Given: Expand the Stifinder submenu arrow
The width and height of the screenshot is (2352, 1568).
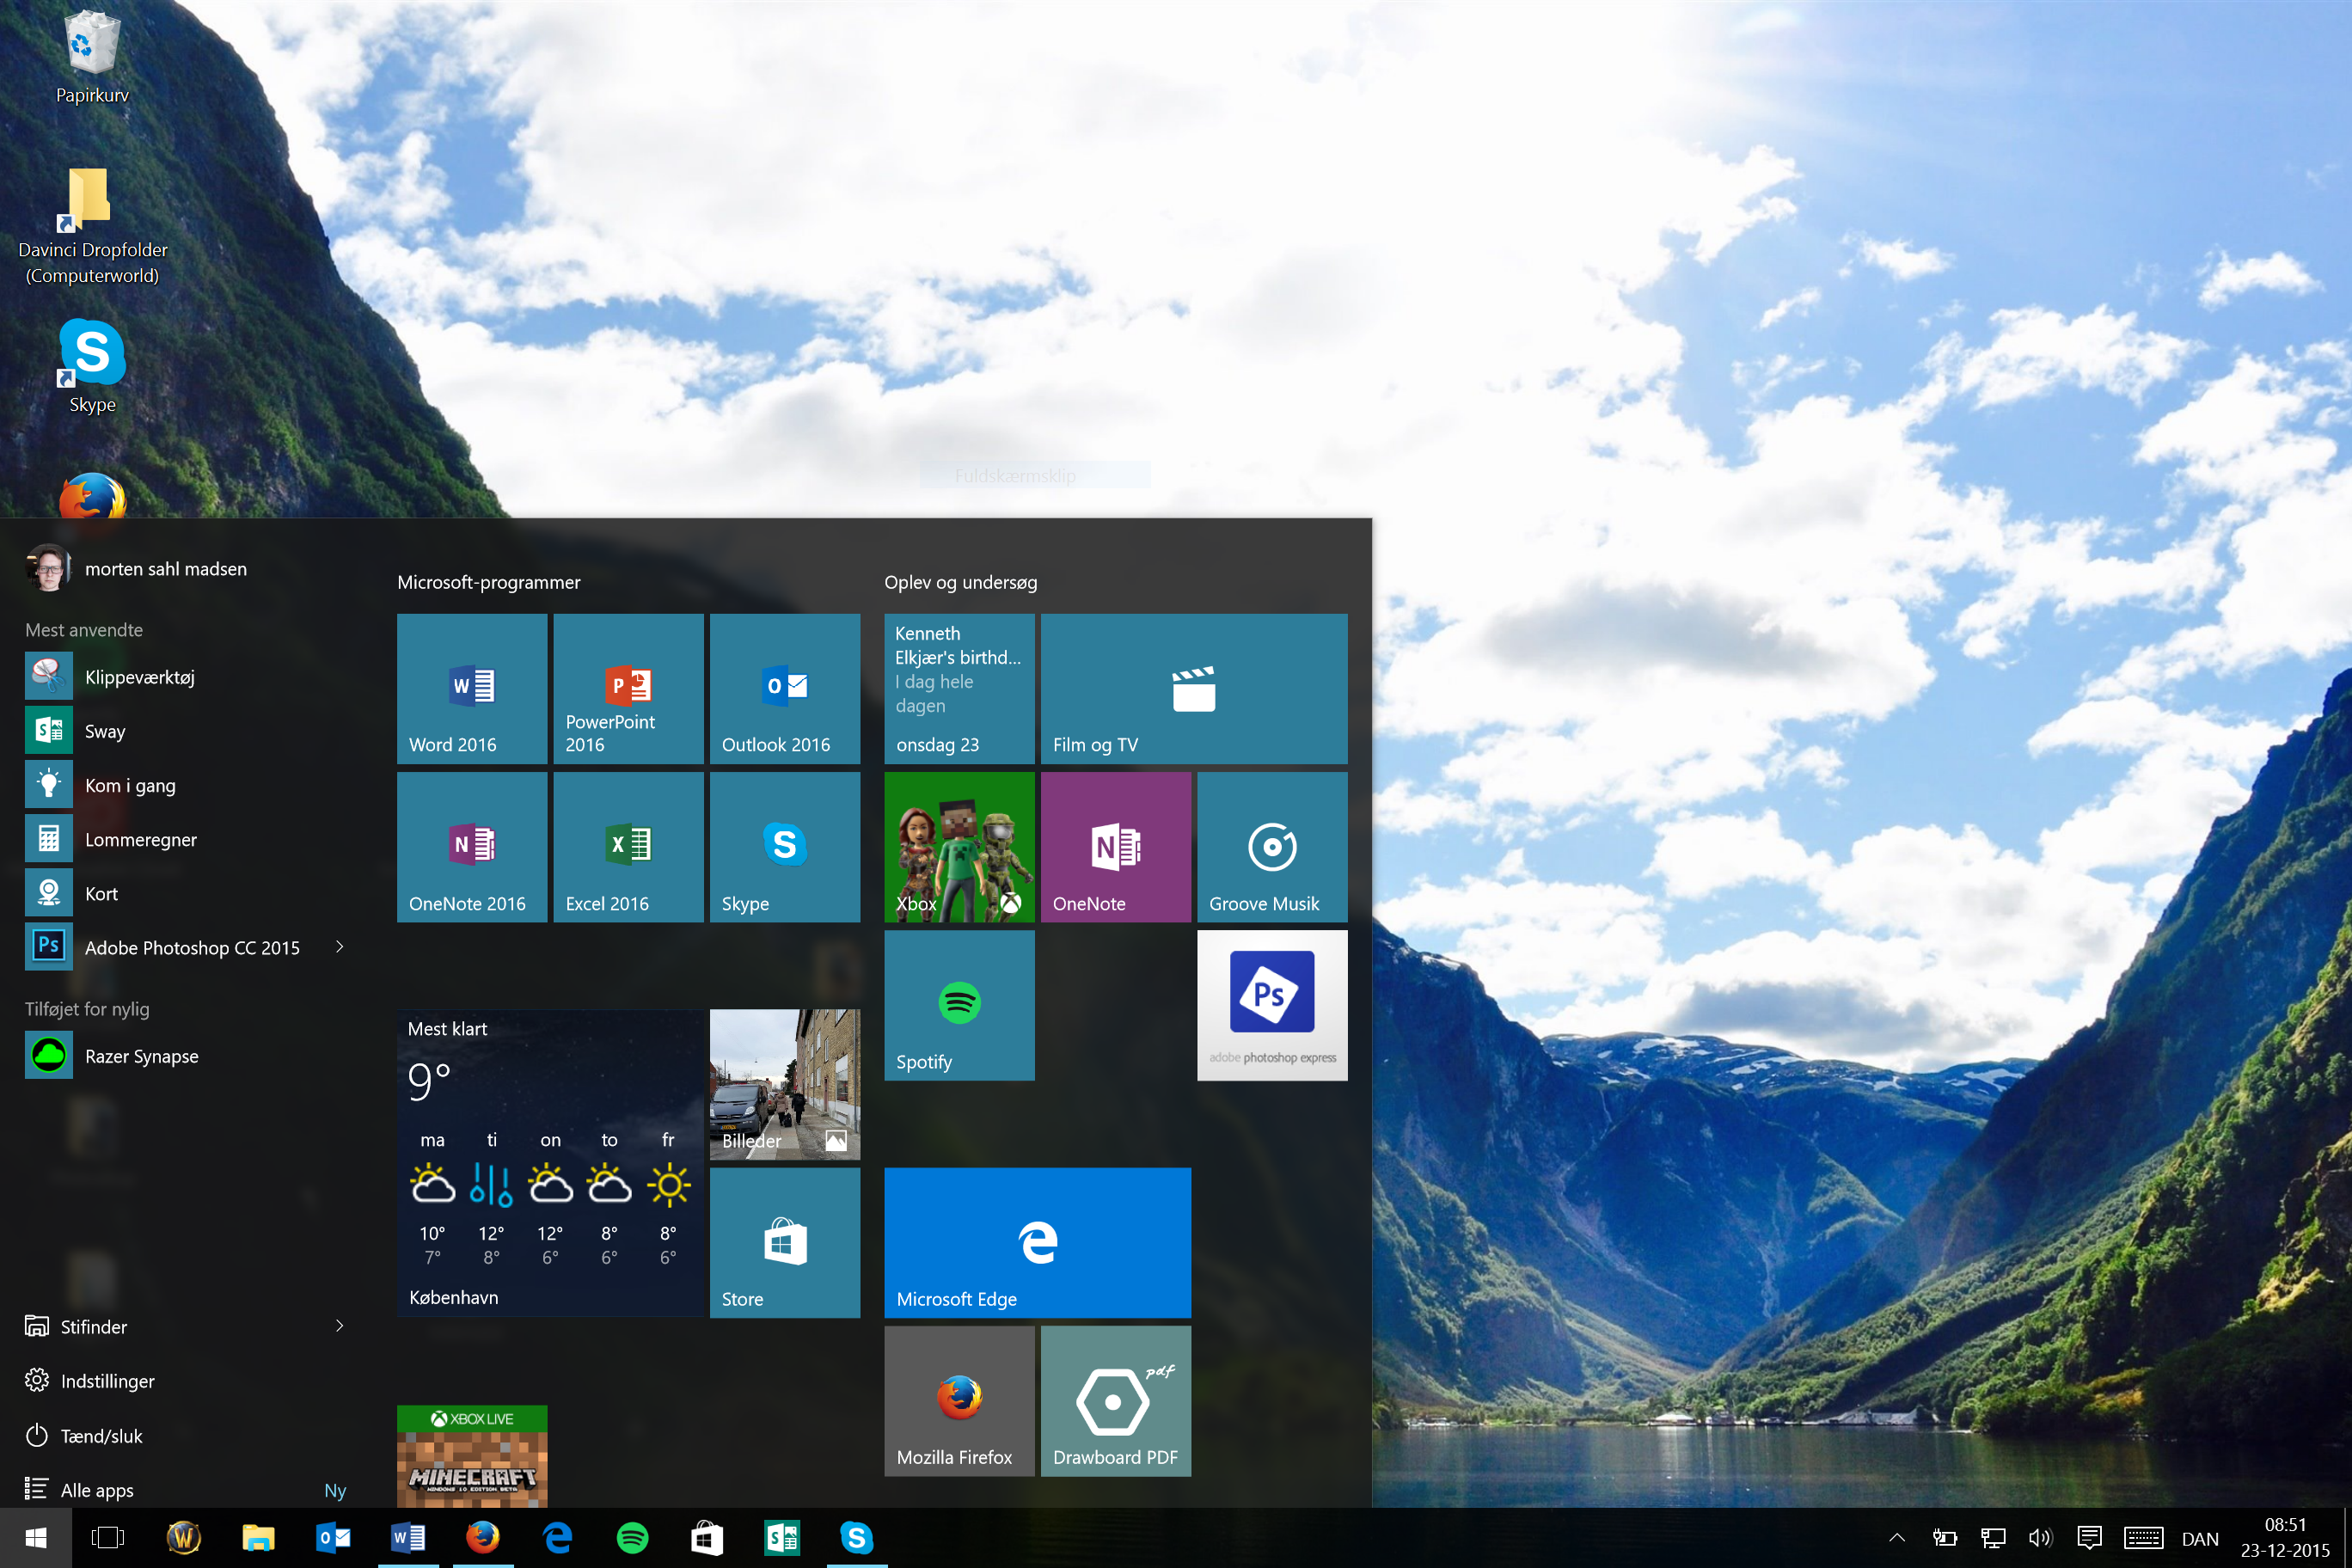Looking at the screenshot, I should 340,1326.
